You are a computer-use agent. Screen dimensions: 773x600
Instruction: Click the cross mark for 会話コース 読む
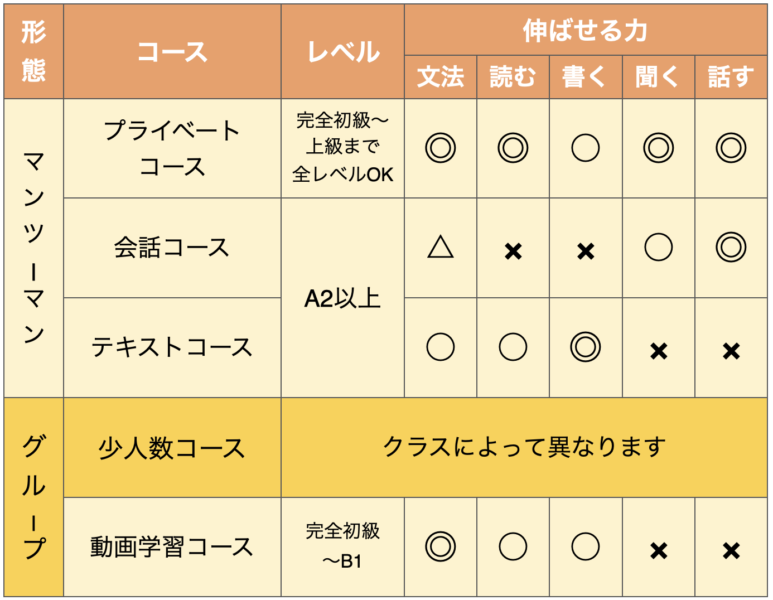click(x=513, y=251)
